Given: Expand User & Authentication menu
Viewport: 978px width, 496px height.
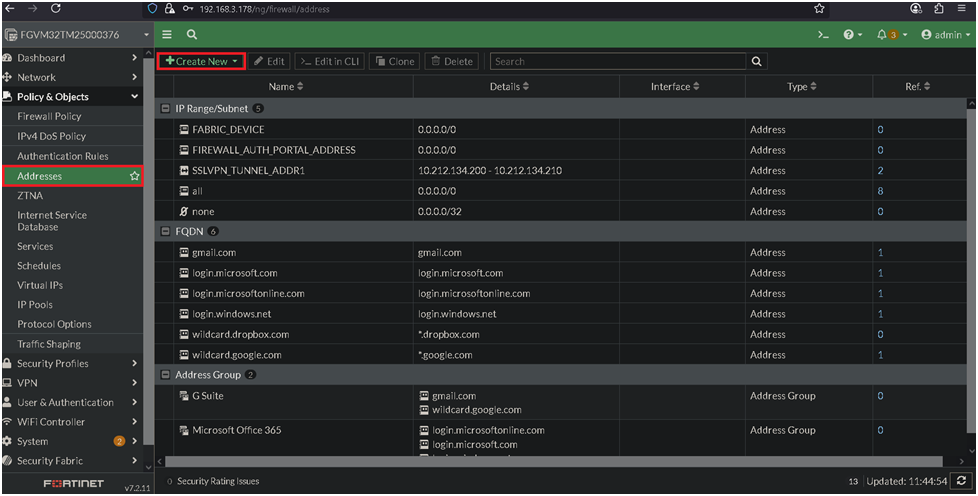Looking at the screenshot, I should click(71, 402).
